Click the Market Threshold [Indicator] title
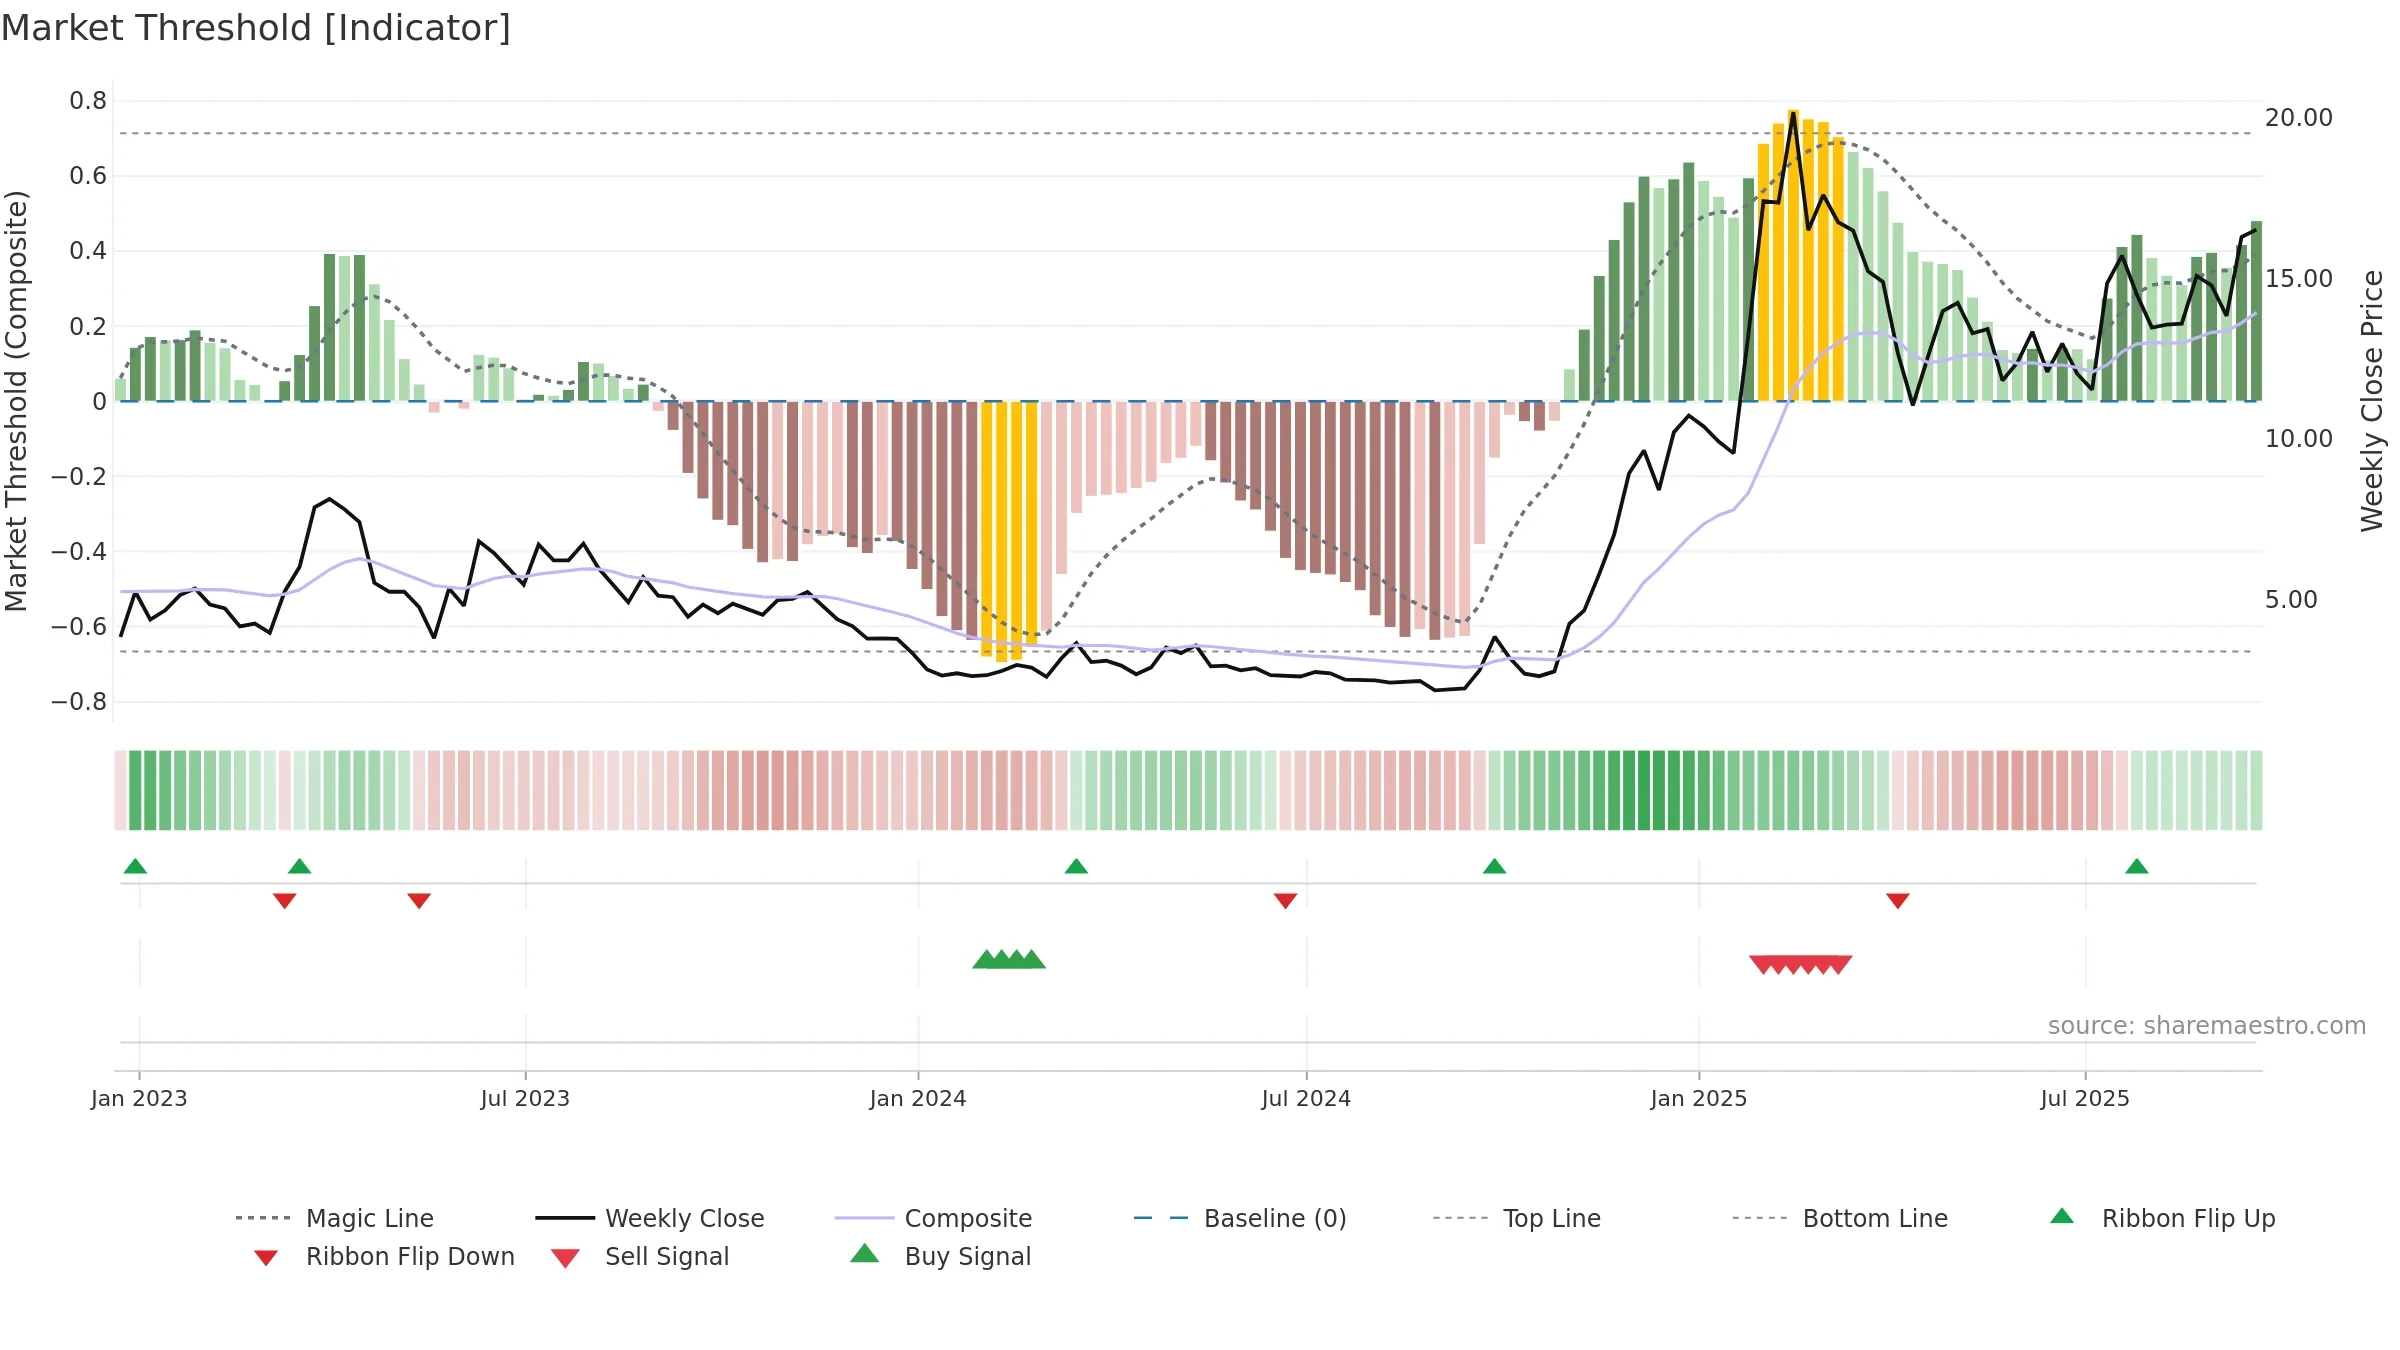Viewport: 2400px width, 1350px height. [256, 28]
